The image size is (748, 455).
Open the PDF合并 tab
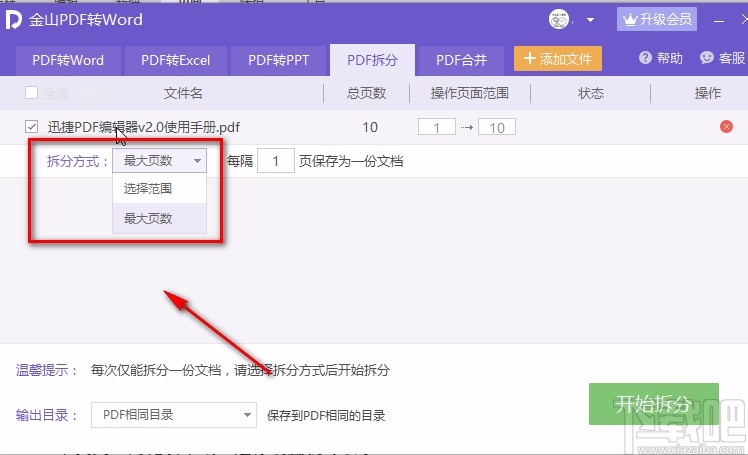click(x=461, y=61)
